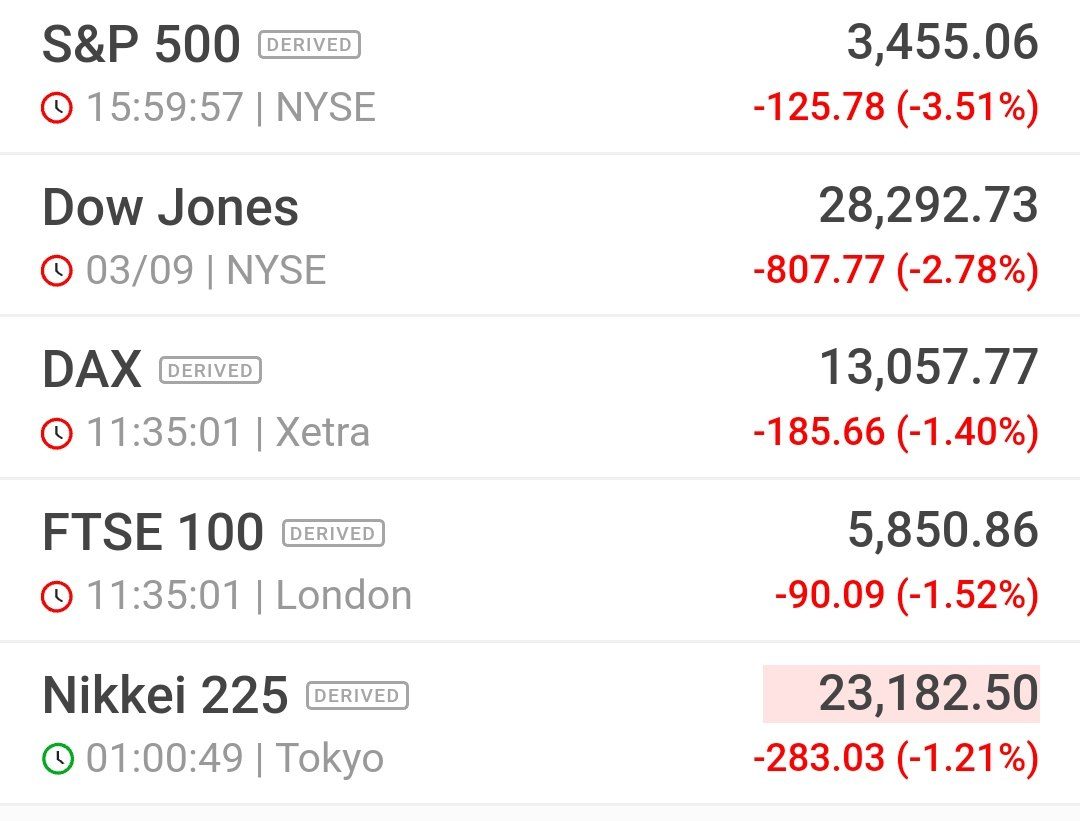1080x821 pixels.
Task: Click the DERIVED badge next to DAX
Action: [210, 371]
